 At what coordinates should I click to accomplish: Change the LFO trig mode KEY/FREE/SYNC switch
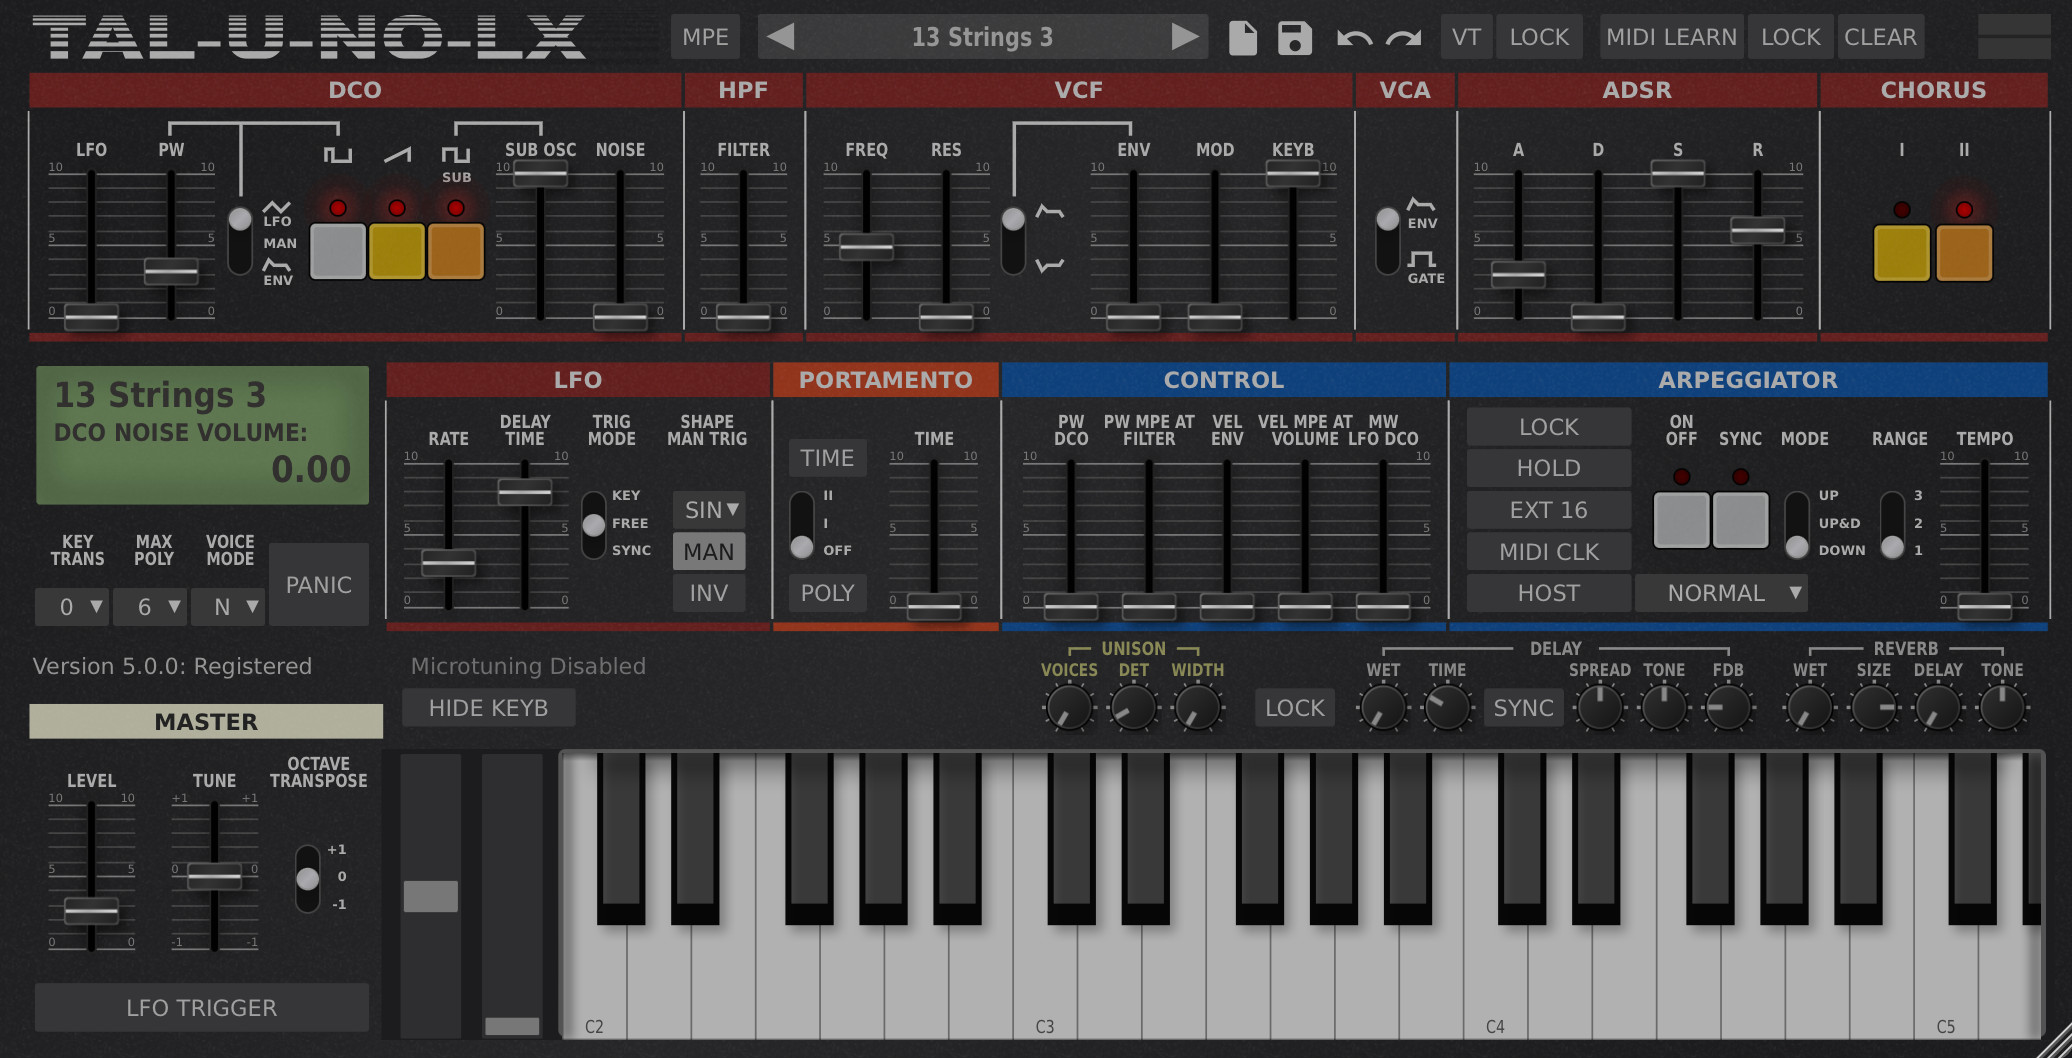594,525
